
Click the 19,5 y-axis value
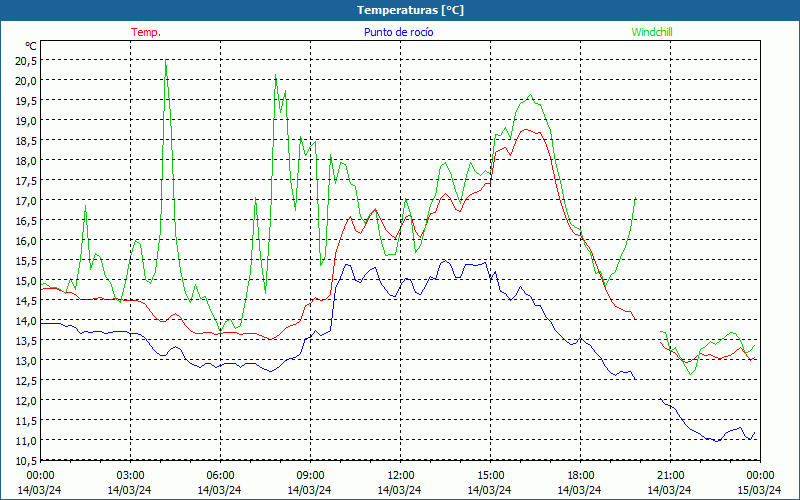[x=27, y=101]
